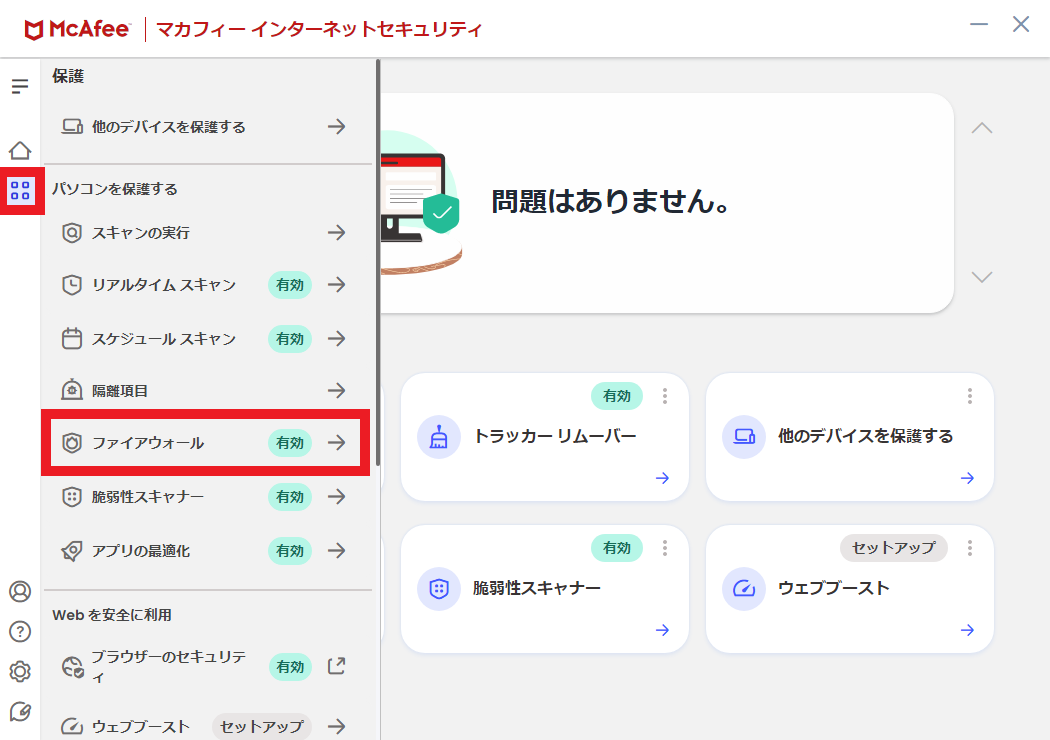Expand スキャンの実行 with its arrow
The image size is (1050, 740).
[337, 232]
